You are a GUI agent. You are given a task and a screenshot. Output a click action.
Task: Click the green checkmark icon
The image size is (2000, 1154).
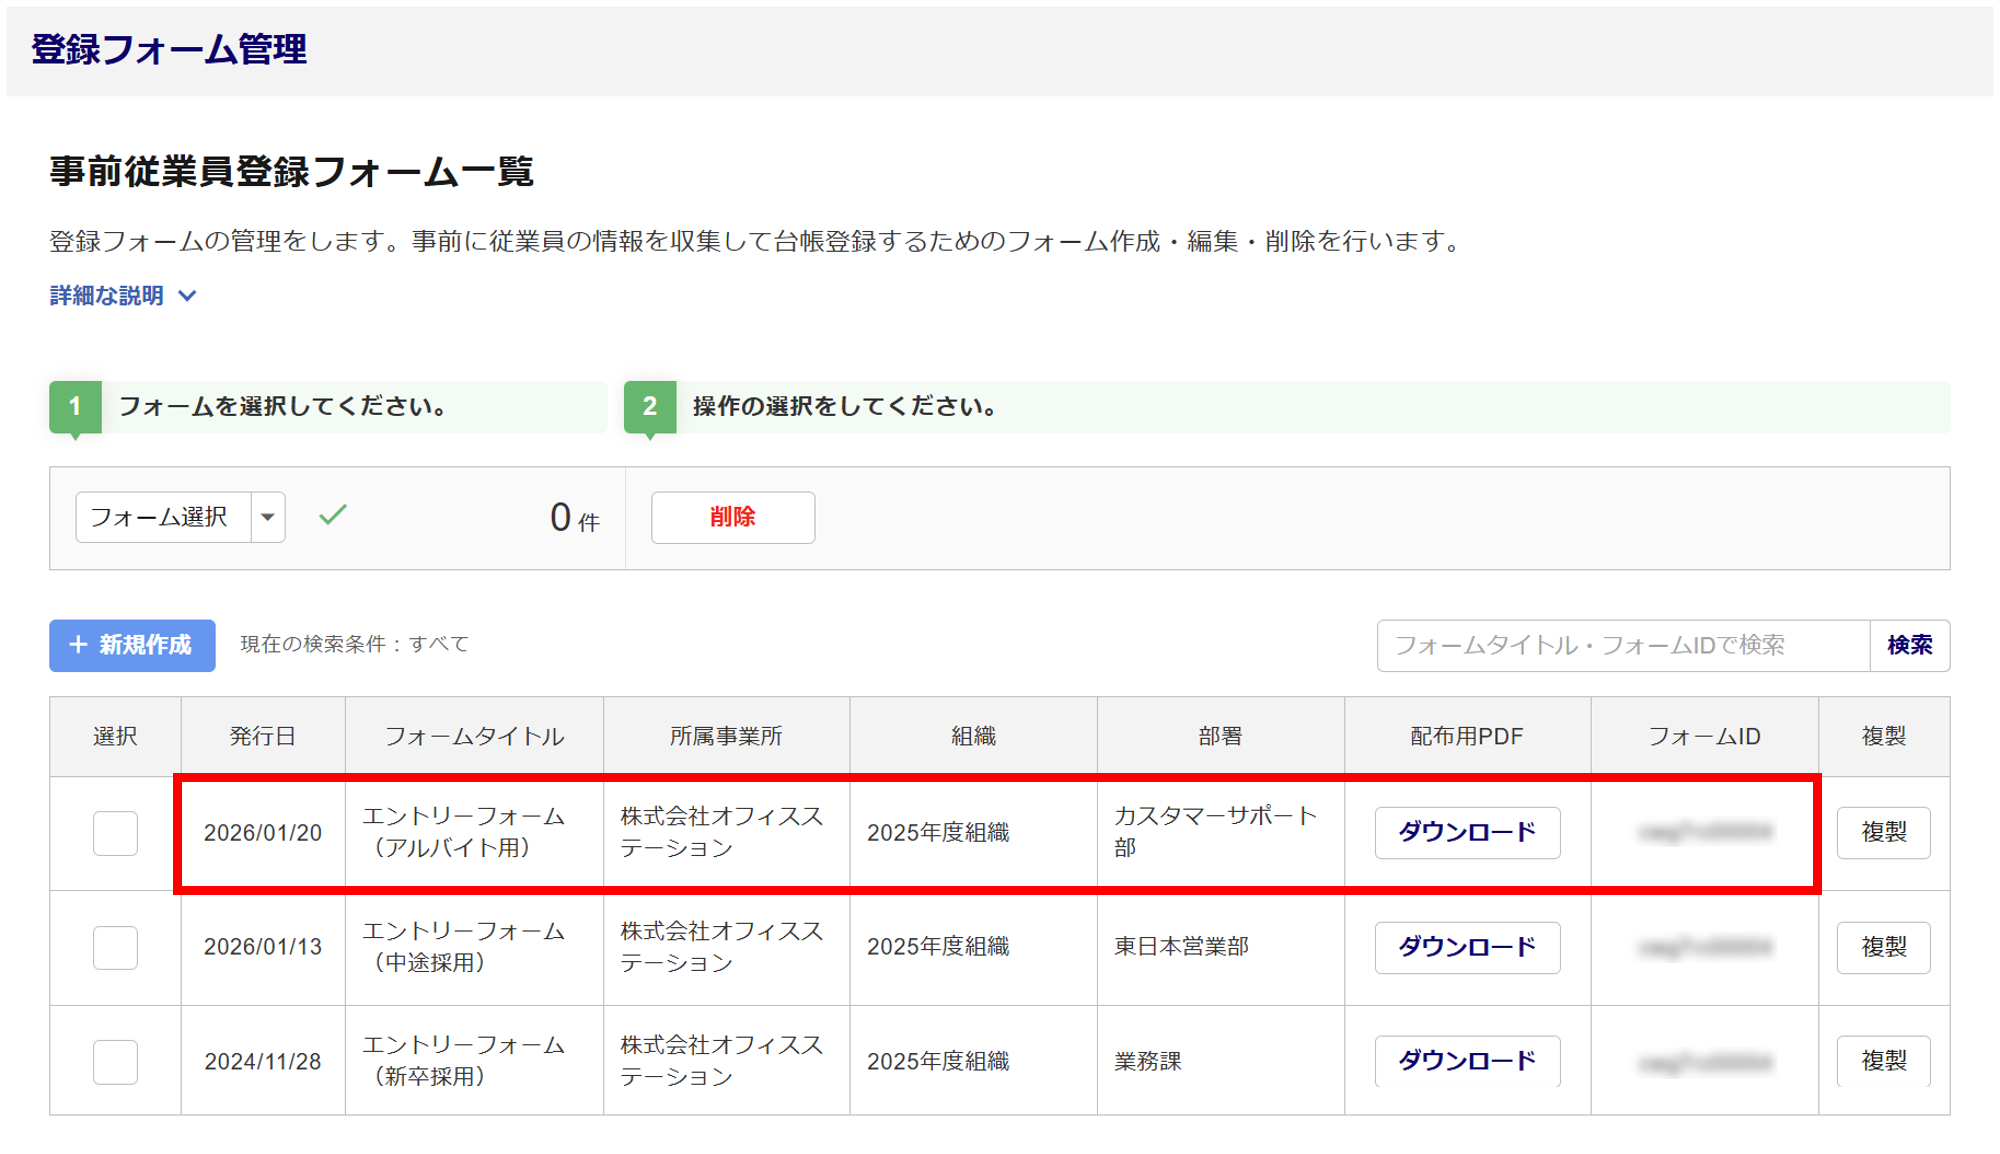click(333, 515)
